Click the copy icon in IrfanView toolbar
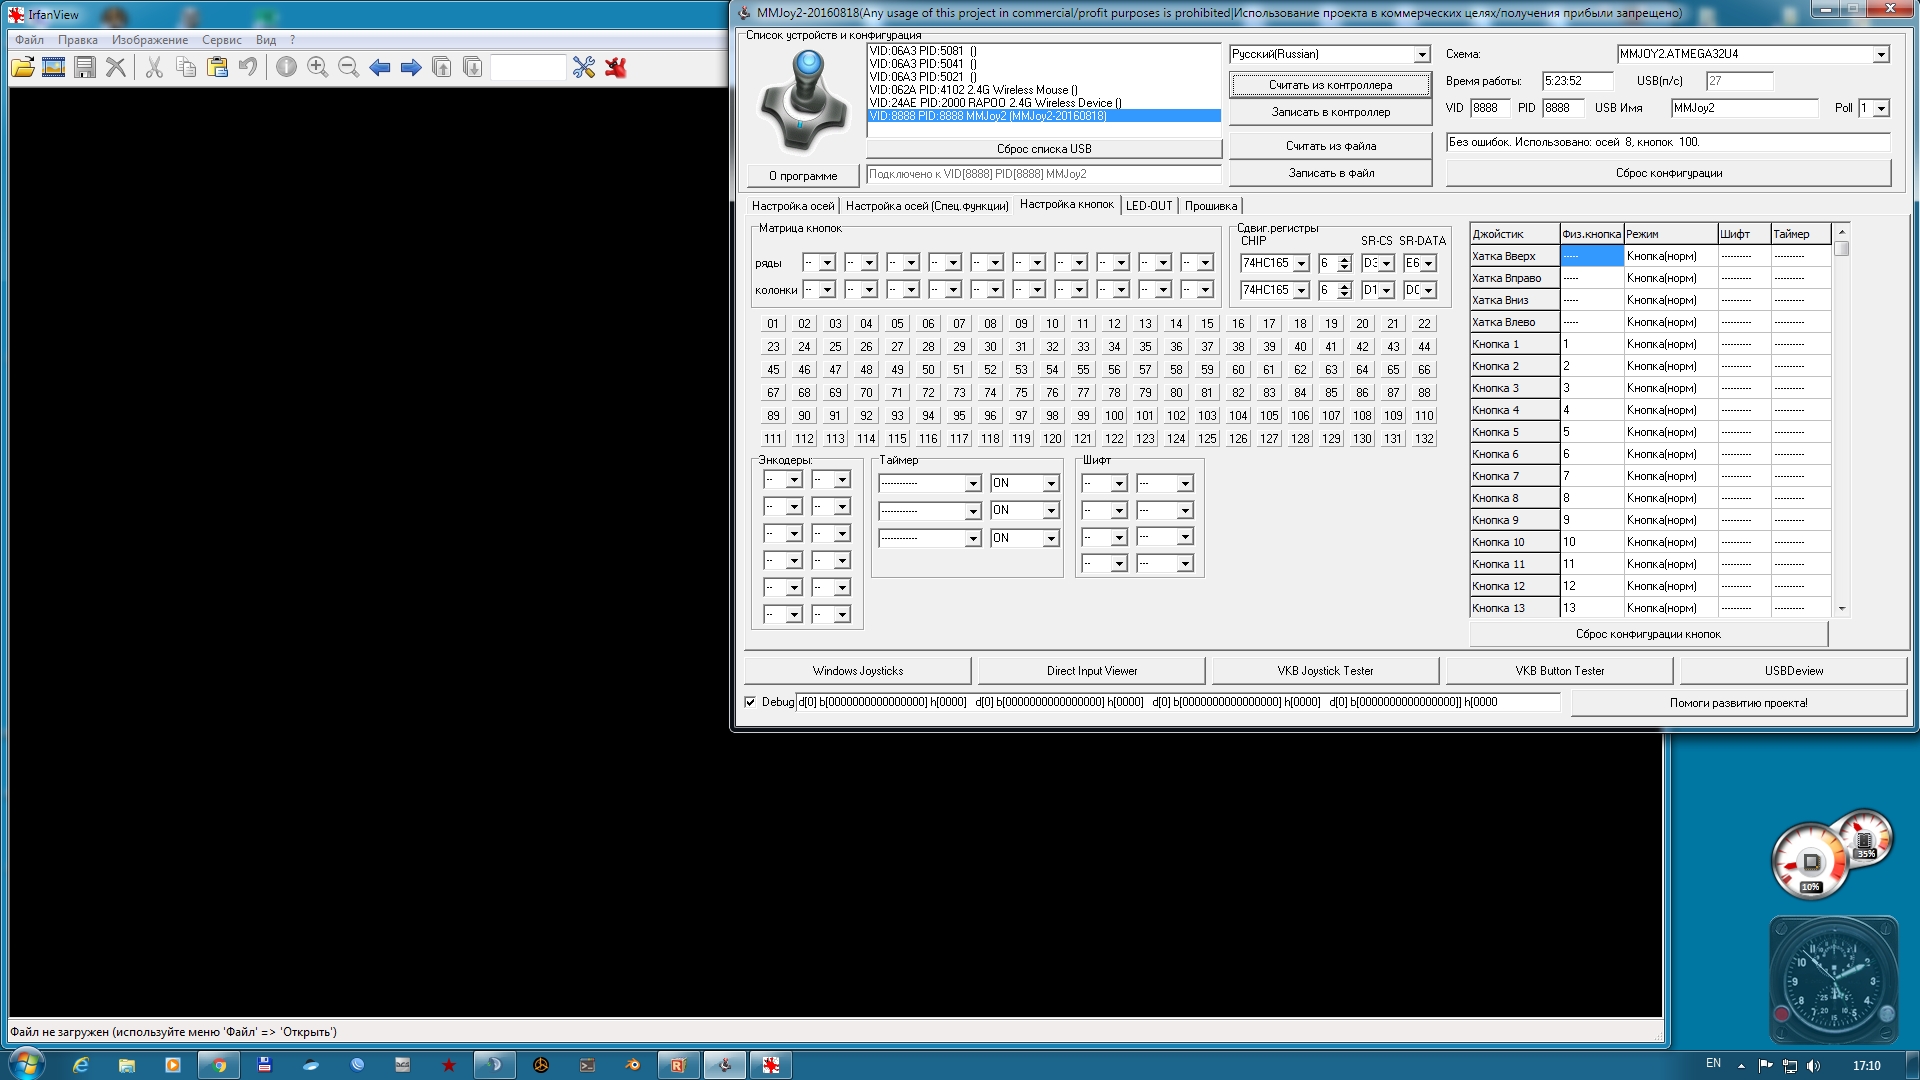Viewport: 1920px width, 1080px height. (186, 67)
